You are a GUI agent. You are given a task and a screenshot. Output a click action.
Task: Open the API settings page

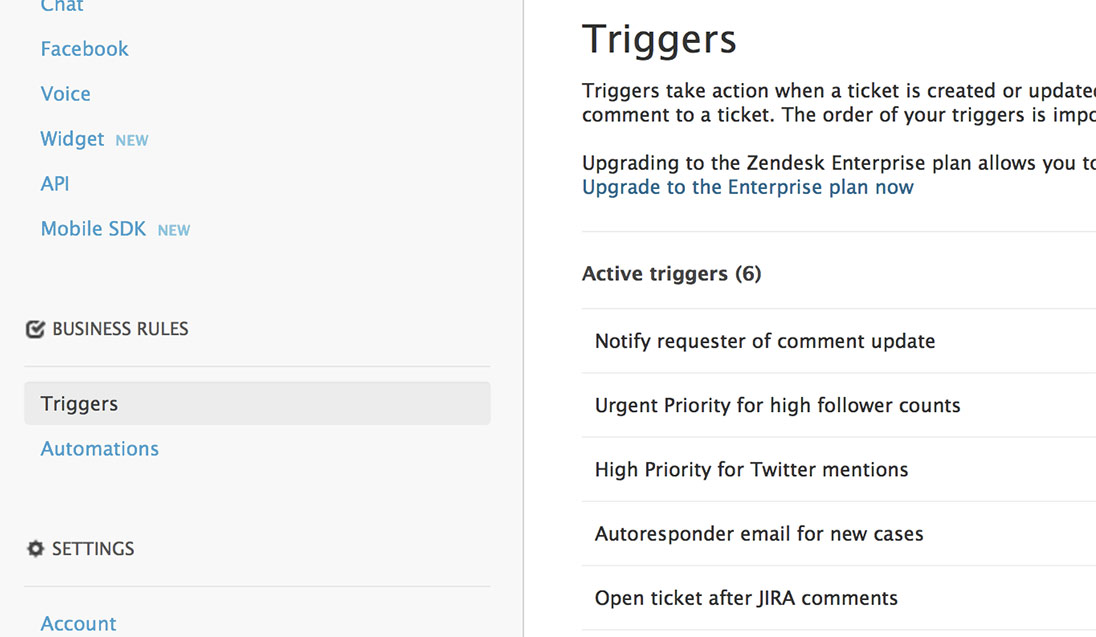pyautogui.click(x=54, y=183)
